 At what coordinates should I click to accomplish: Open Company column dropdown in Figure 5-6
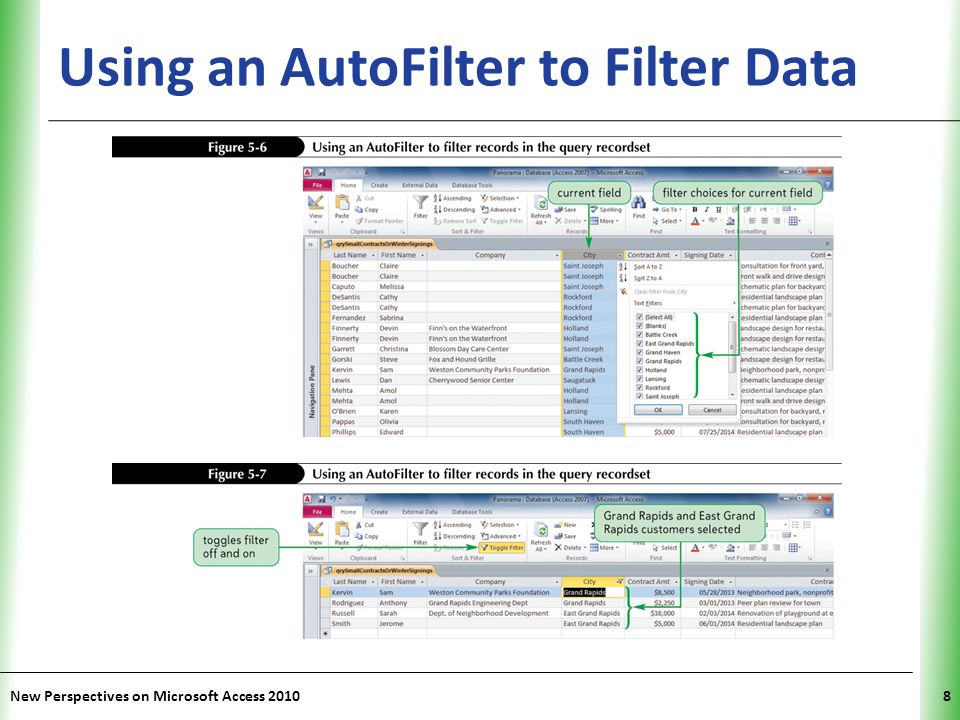[557, 255]
